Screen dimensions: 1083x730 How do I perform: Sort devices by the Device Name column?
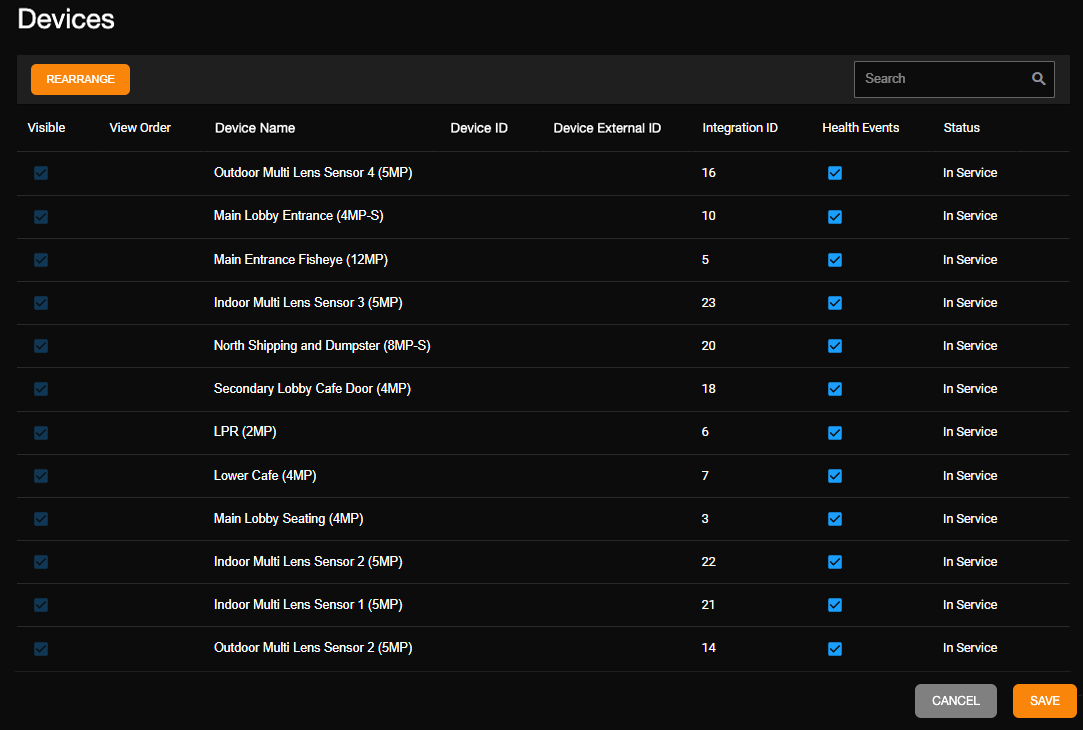pyautogui.click(x=254, y=128)
